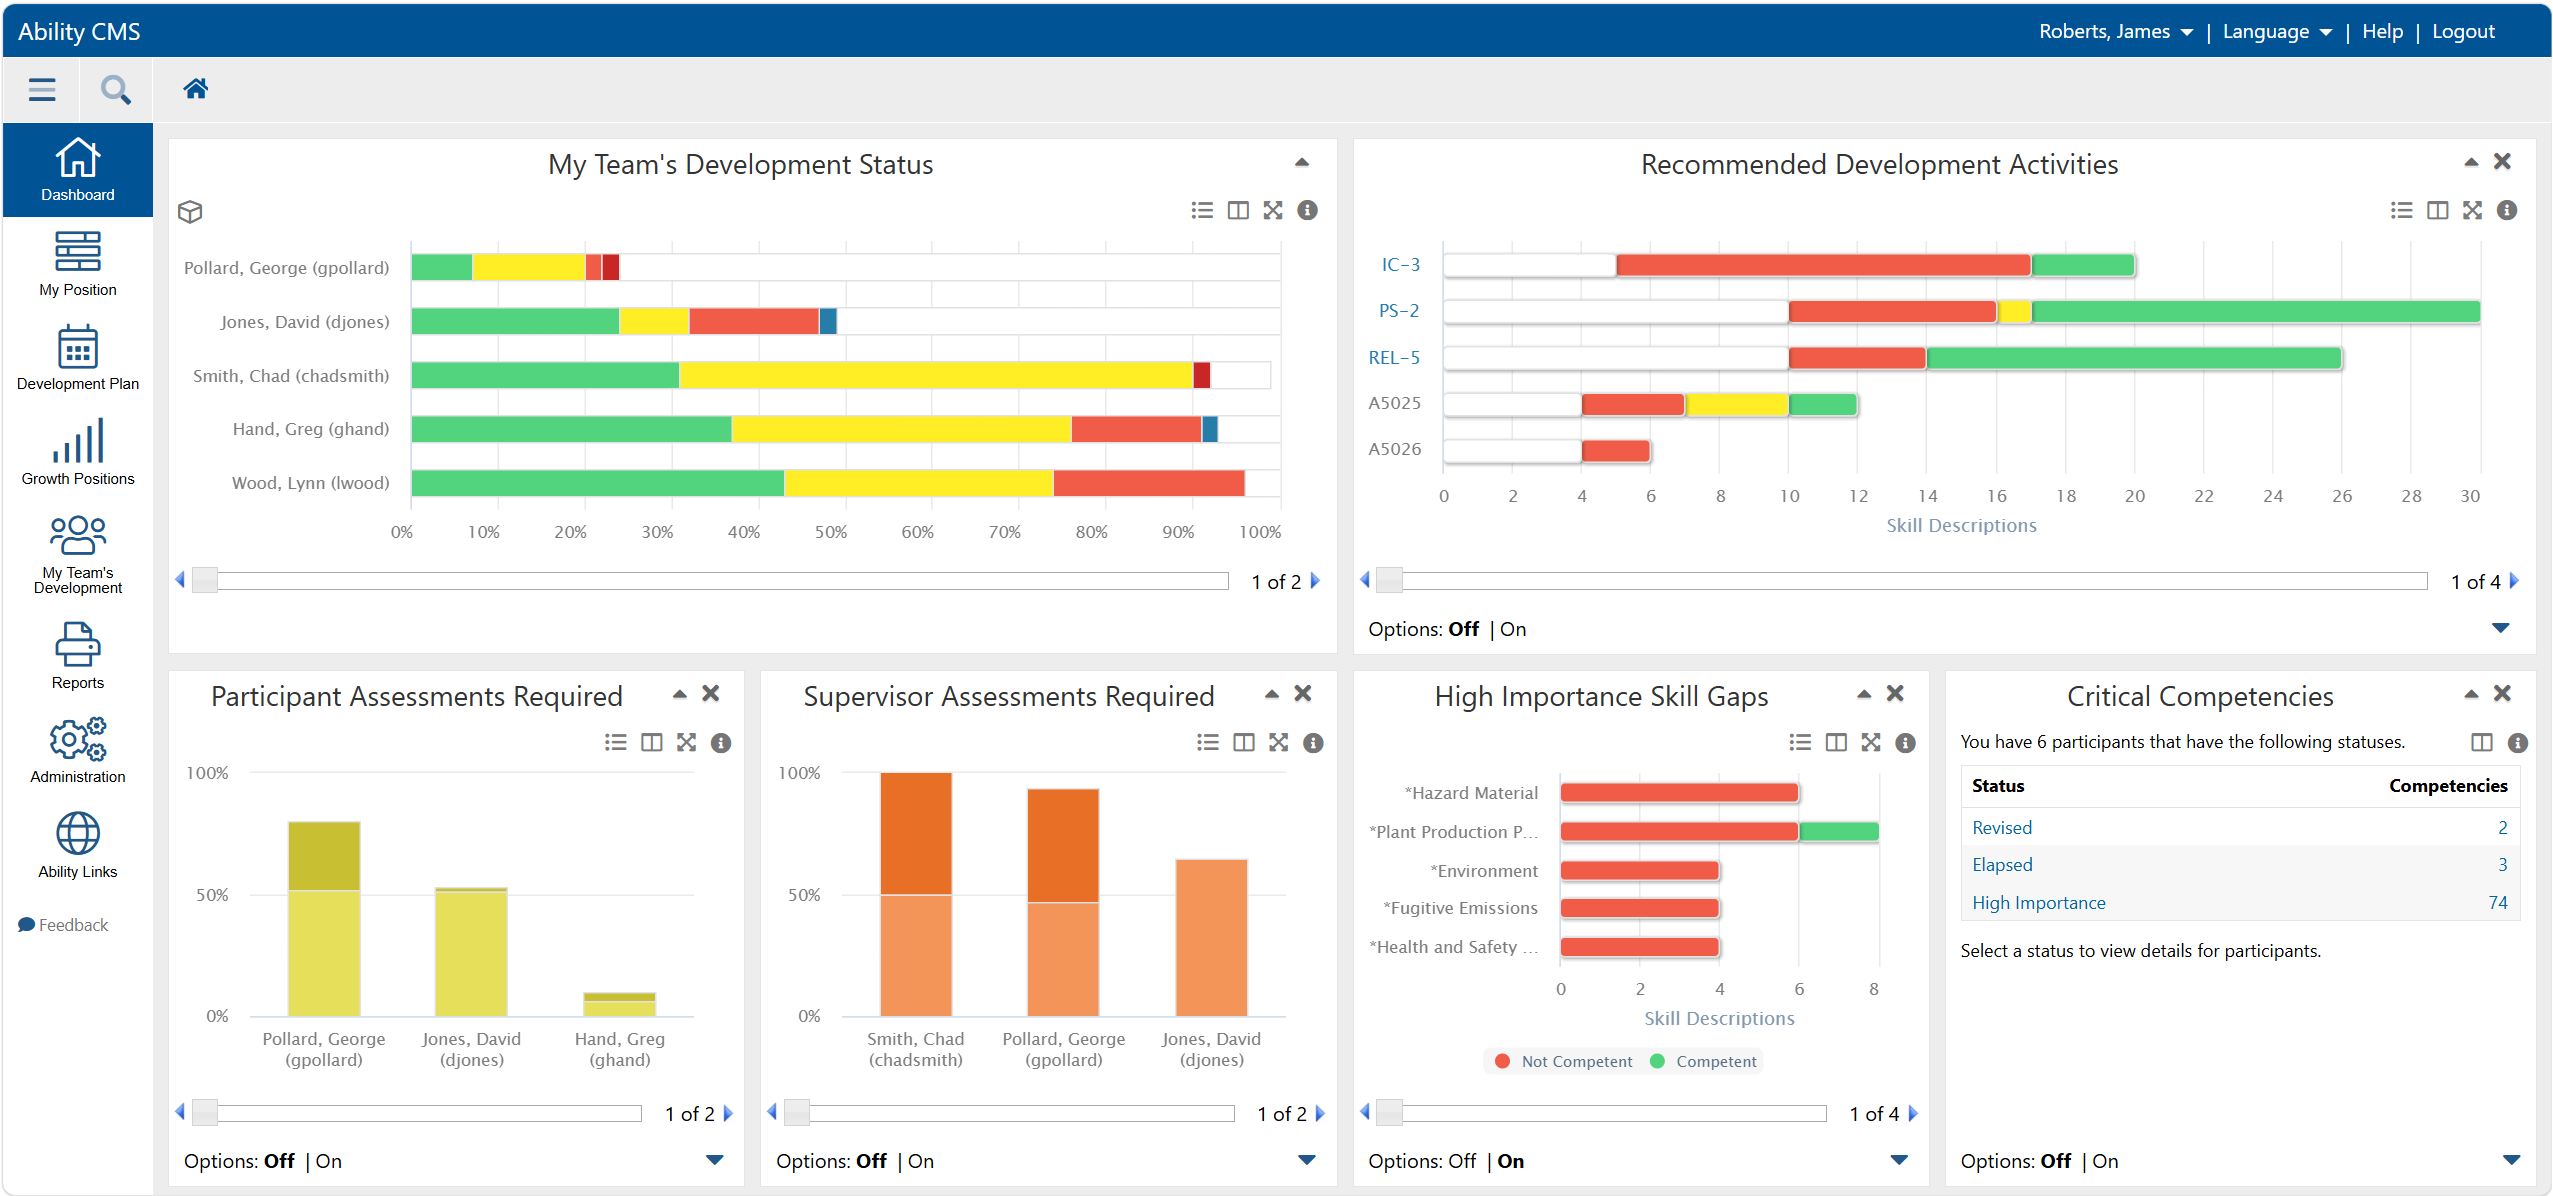Open the hamburger menu icon
Viewport: 2553px width, 1196px height.
click(42, 90)
